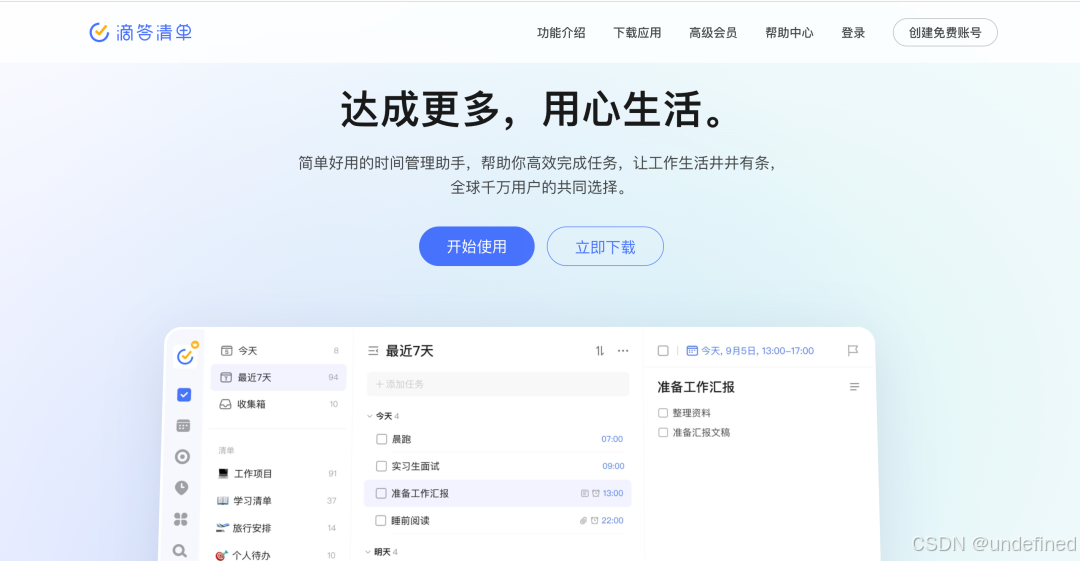Open the focus target circle sidebar icon

coord(183,457)
